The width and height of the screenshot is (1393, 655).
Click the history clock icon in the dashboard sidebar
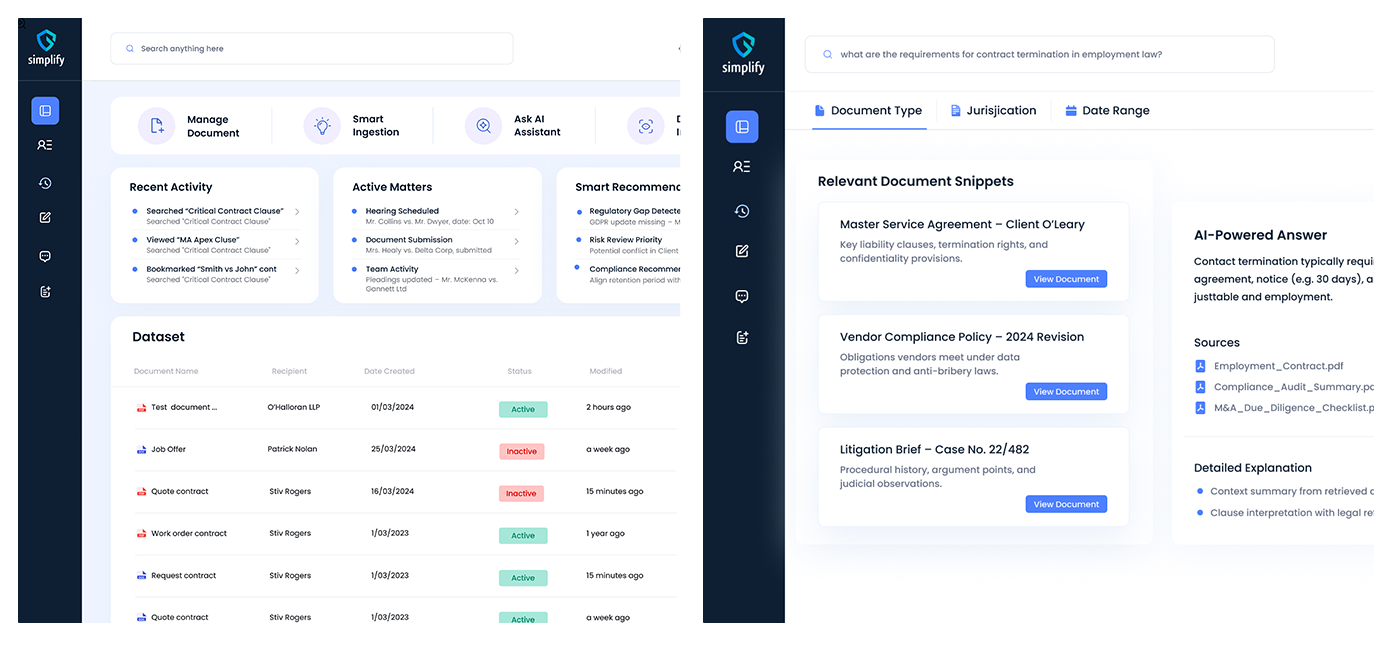coord(45,183)
